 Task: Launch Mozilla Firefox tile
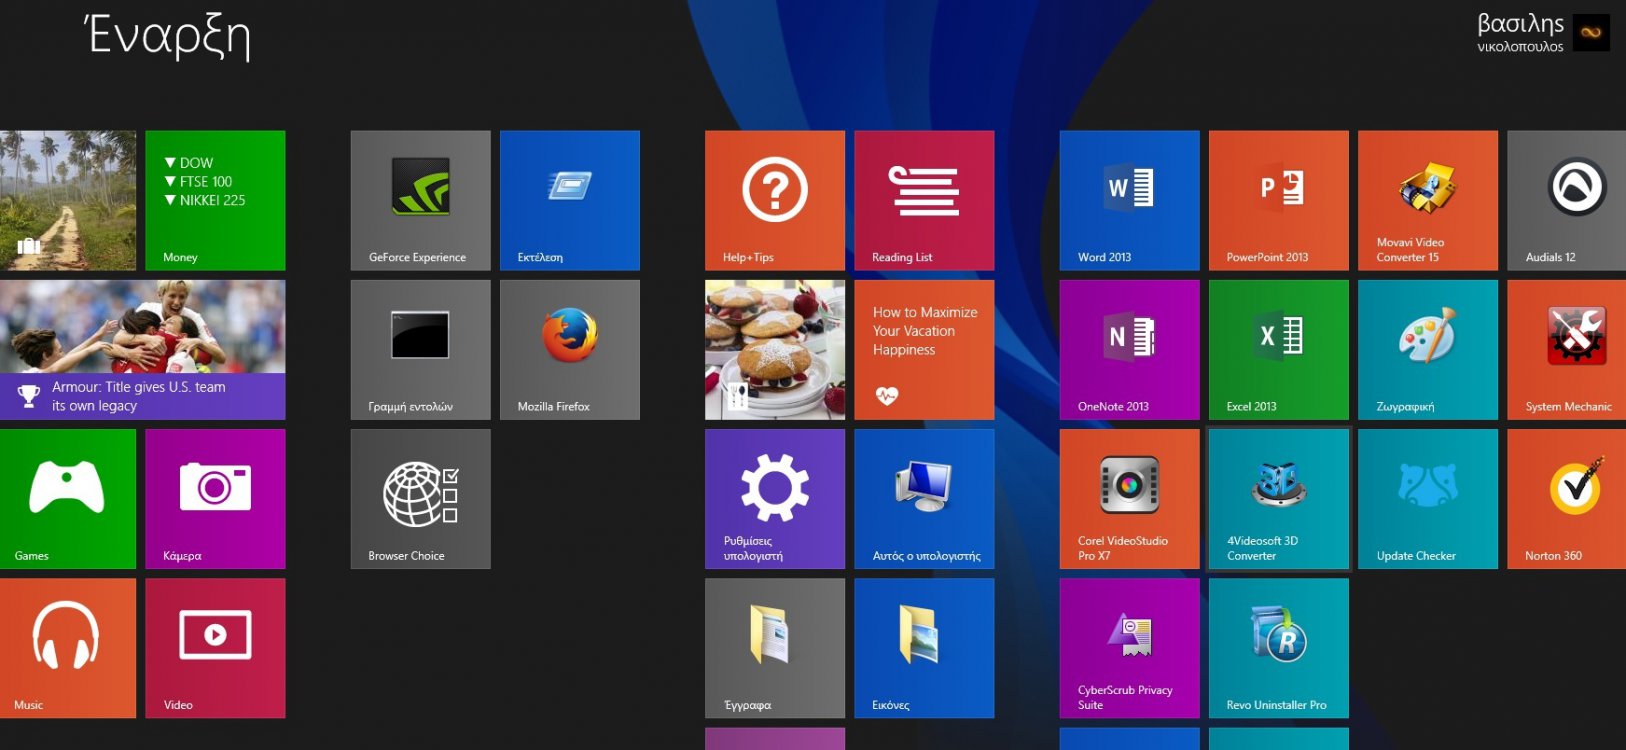point(569,349)
